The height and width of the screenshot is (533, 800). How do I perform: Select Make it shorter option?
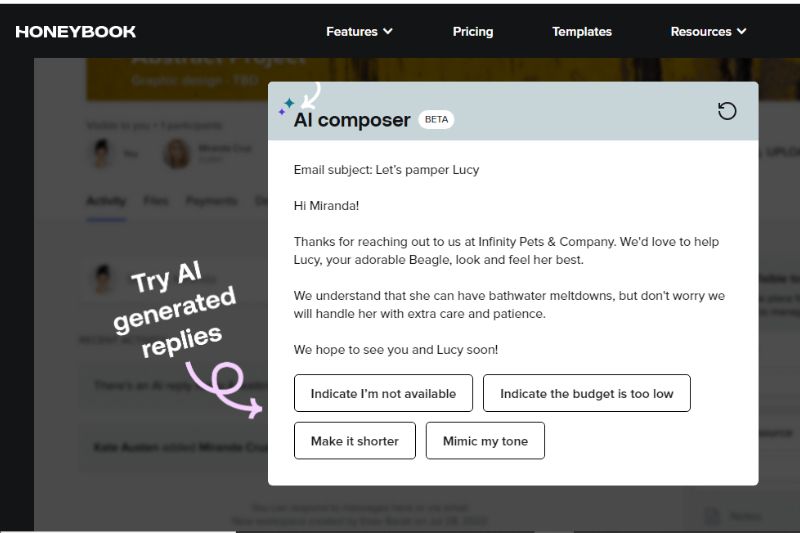click(x=355, y=441)
